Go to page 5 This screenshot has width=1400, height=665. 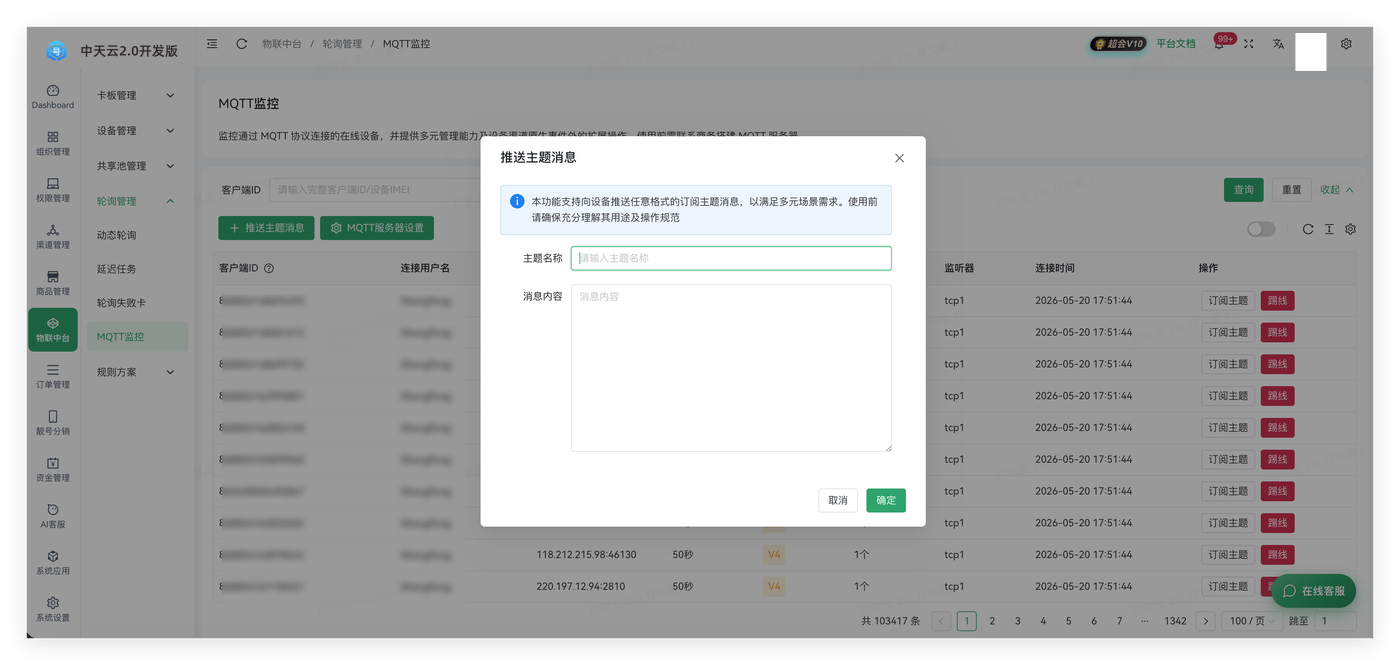[x=1068, y=621]
